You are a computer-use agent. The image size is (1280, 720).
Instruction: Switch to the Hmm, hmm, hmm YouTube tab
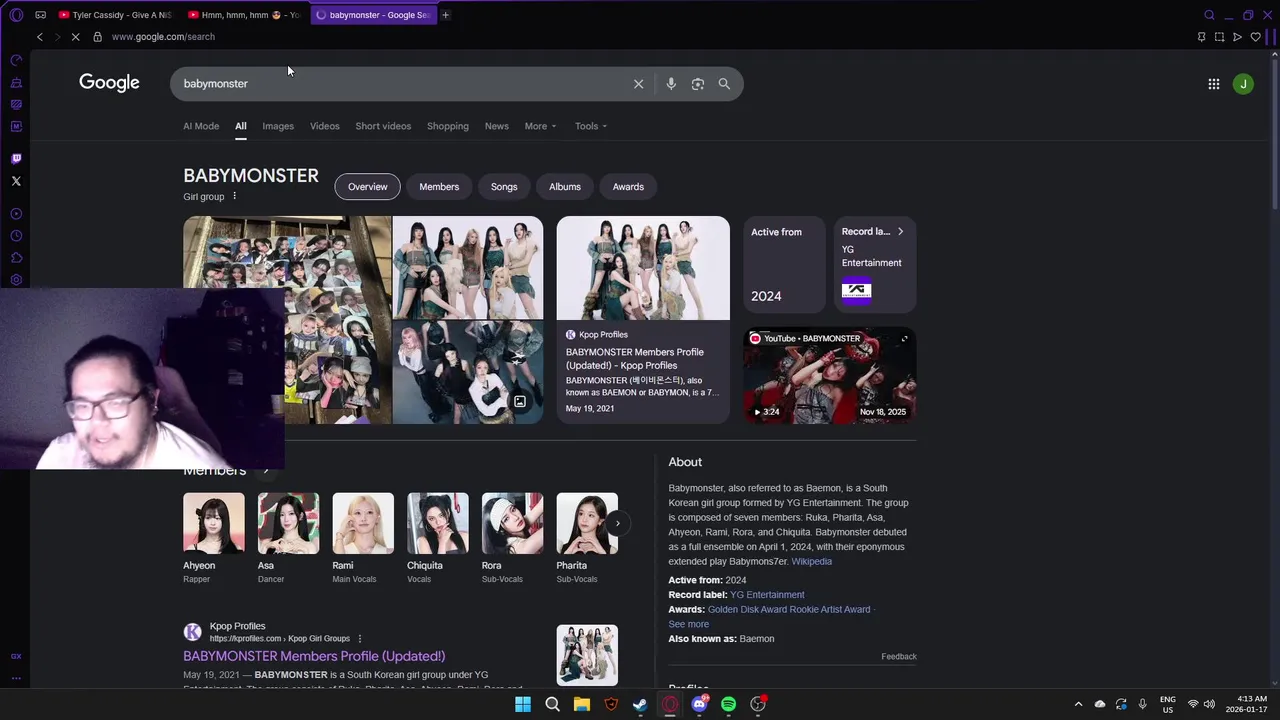(244, 15)
